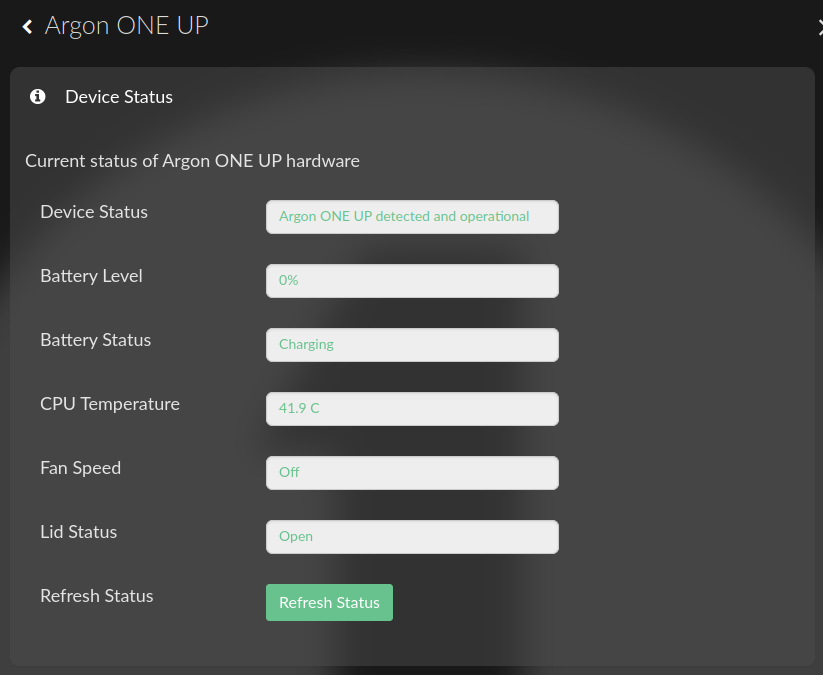Click the Lid Status label
The height and width of the screenshot is (675, 823).
pos(78,532)
